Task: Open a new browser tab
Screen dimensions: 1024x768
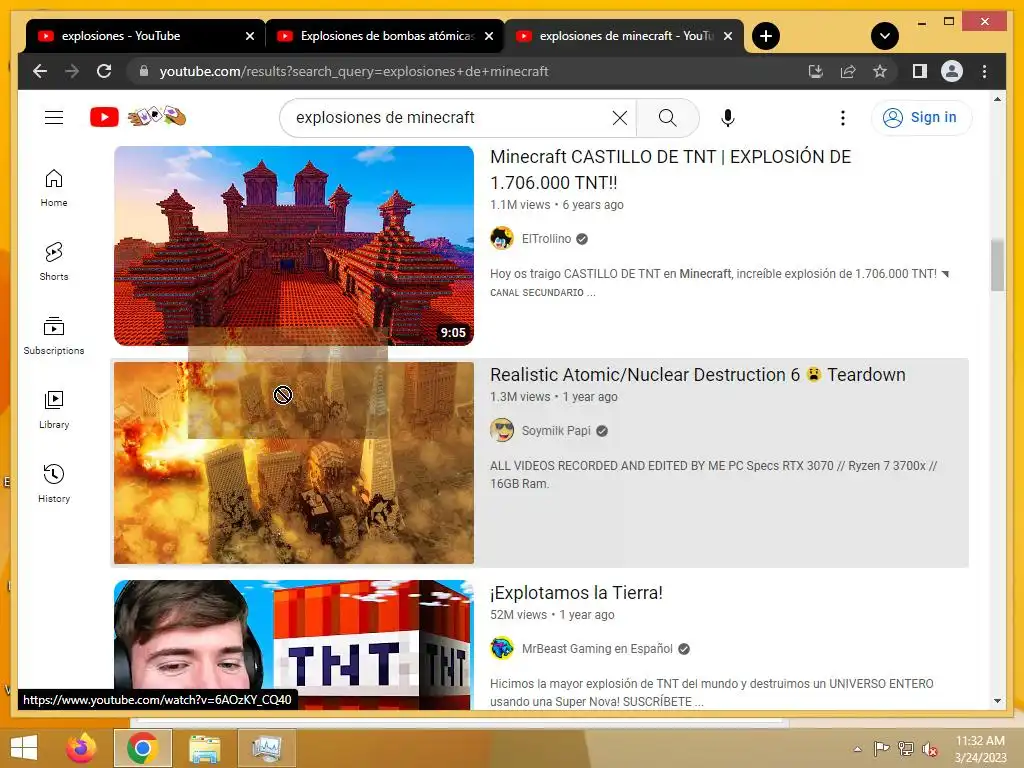Action: 766,36
